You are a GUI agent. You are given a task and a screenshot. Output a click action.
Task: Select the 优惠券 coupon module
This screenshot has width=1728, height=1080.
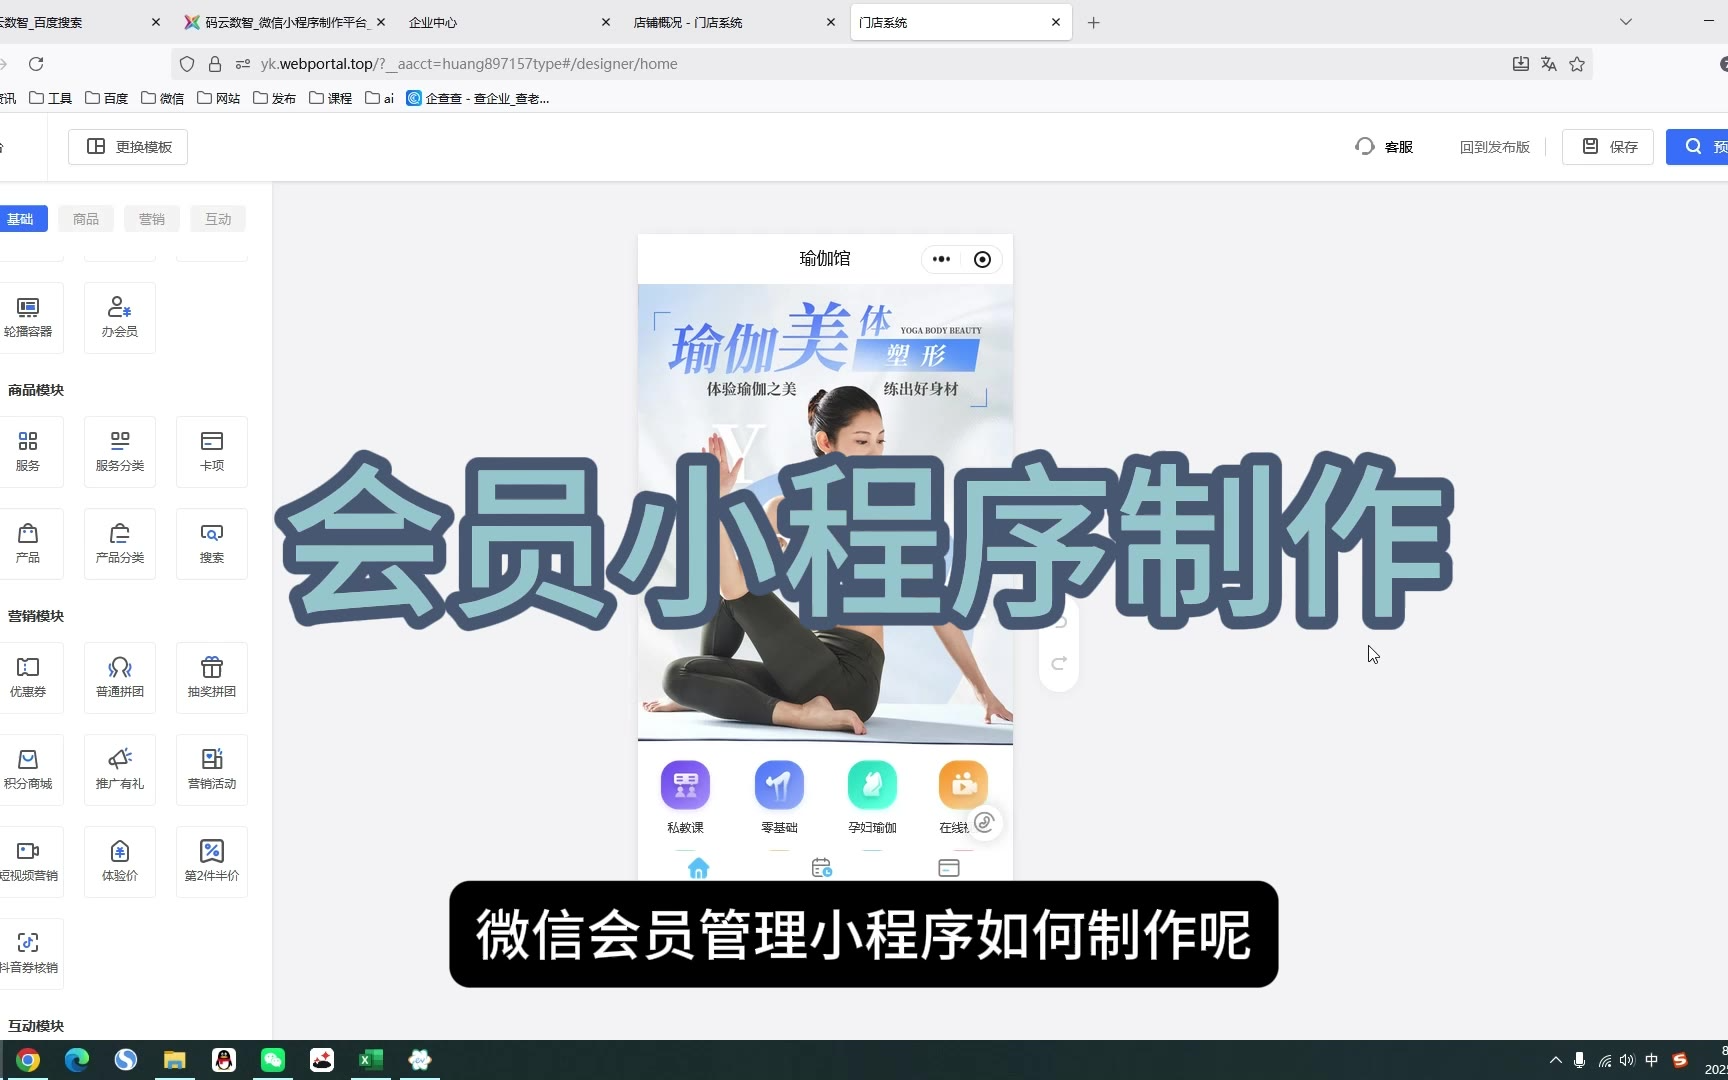click(28, 677)
